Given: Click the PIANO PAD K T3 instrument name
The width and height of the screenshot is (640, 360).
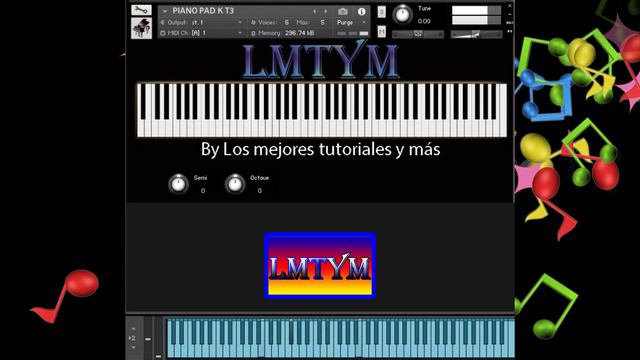Looking at the screenshot, I should [x=203, y=11].
